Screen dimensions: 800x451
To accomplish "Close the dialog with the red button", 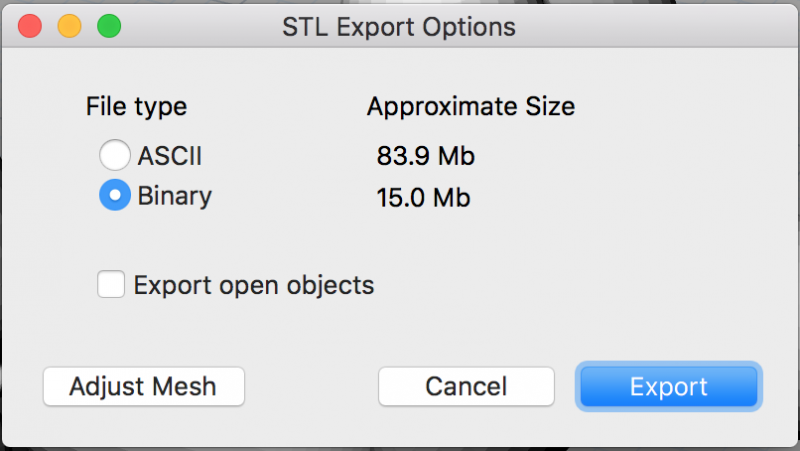I will [x=31, y=27].
